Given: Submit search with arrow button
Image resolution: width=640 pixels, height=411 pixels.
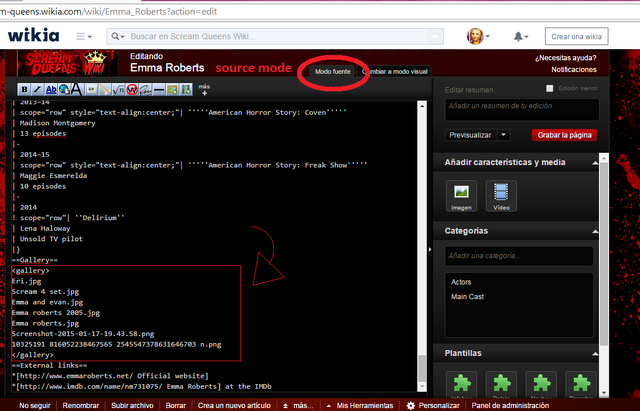Looking at the screenshot, I should click(435, 36).
